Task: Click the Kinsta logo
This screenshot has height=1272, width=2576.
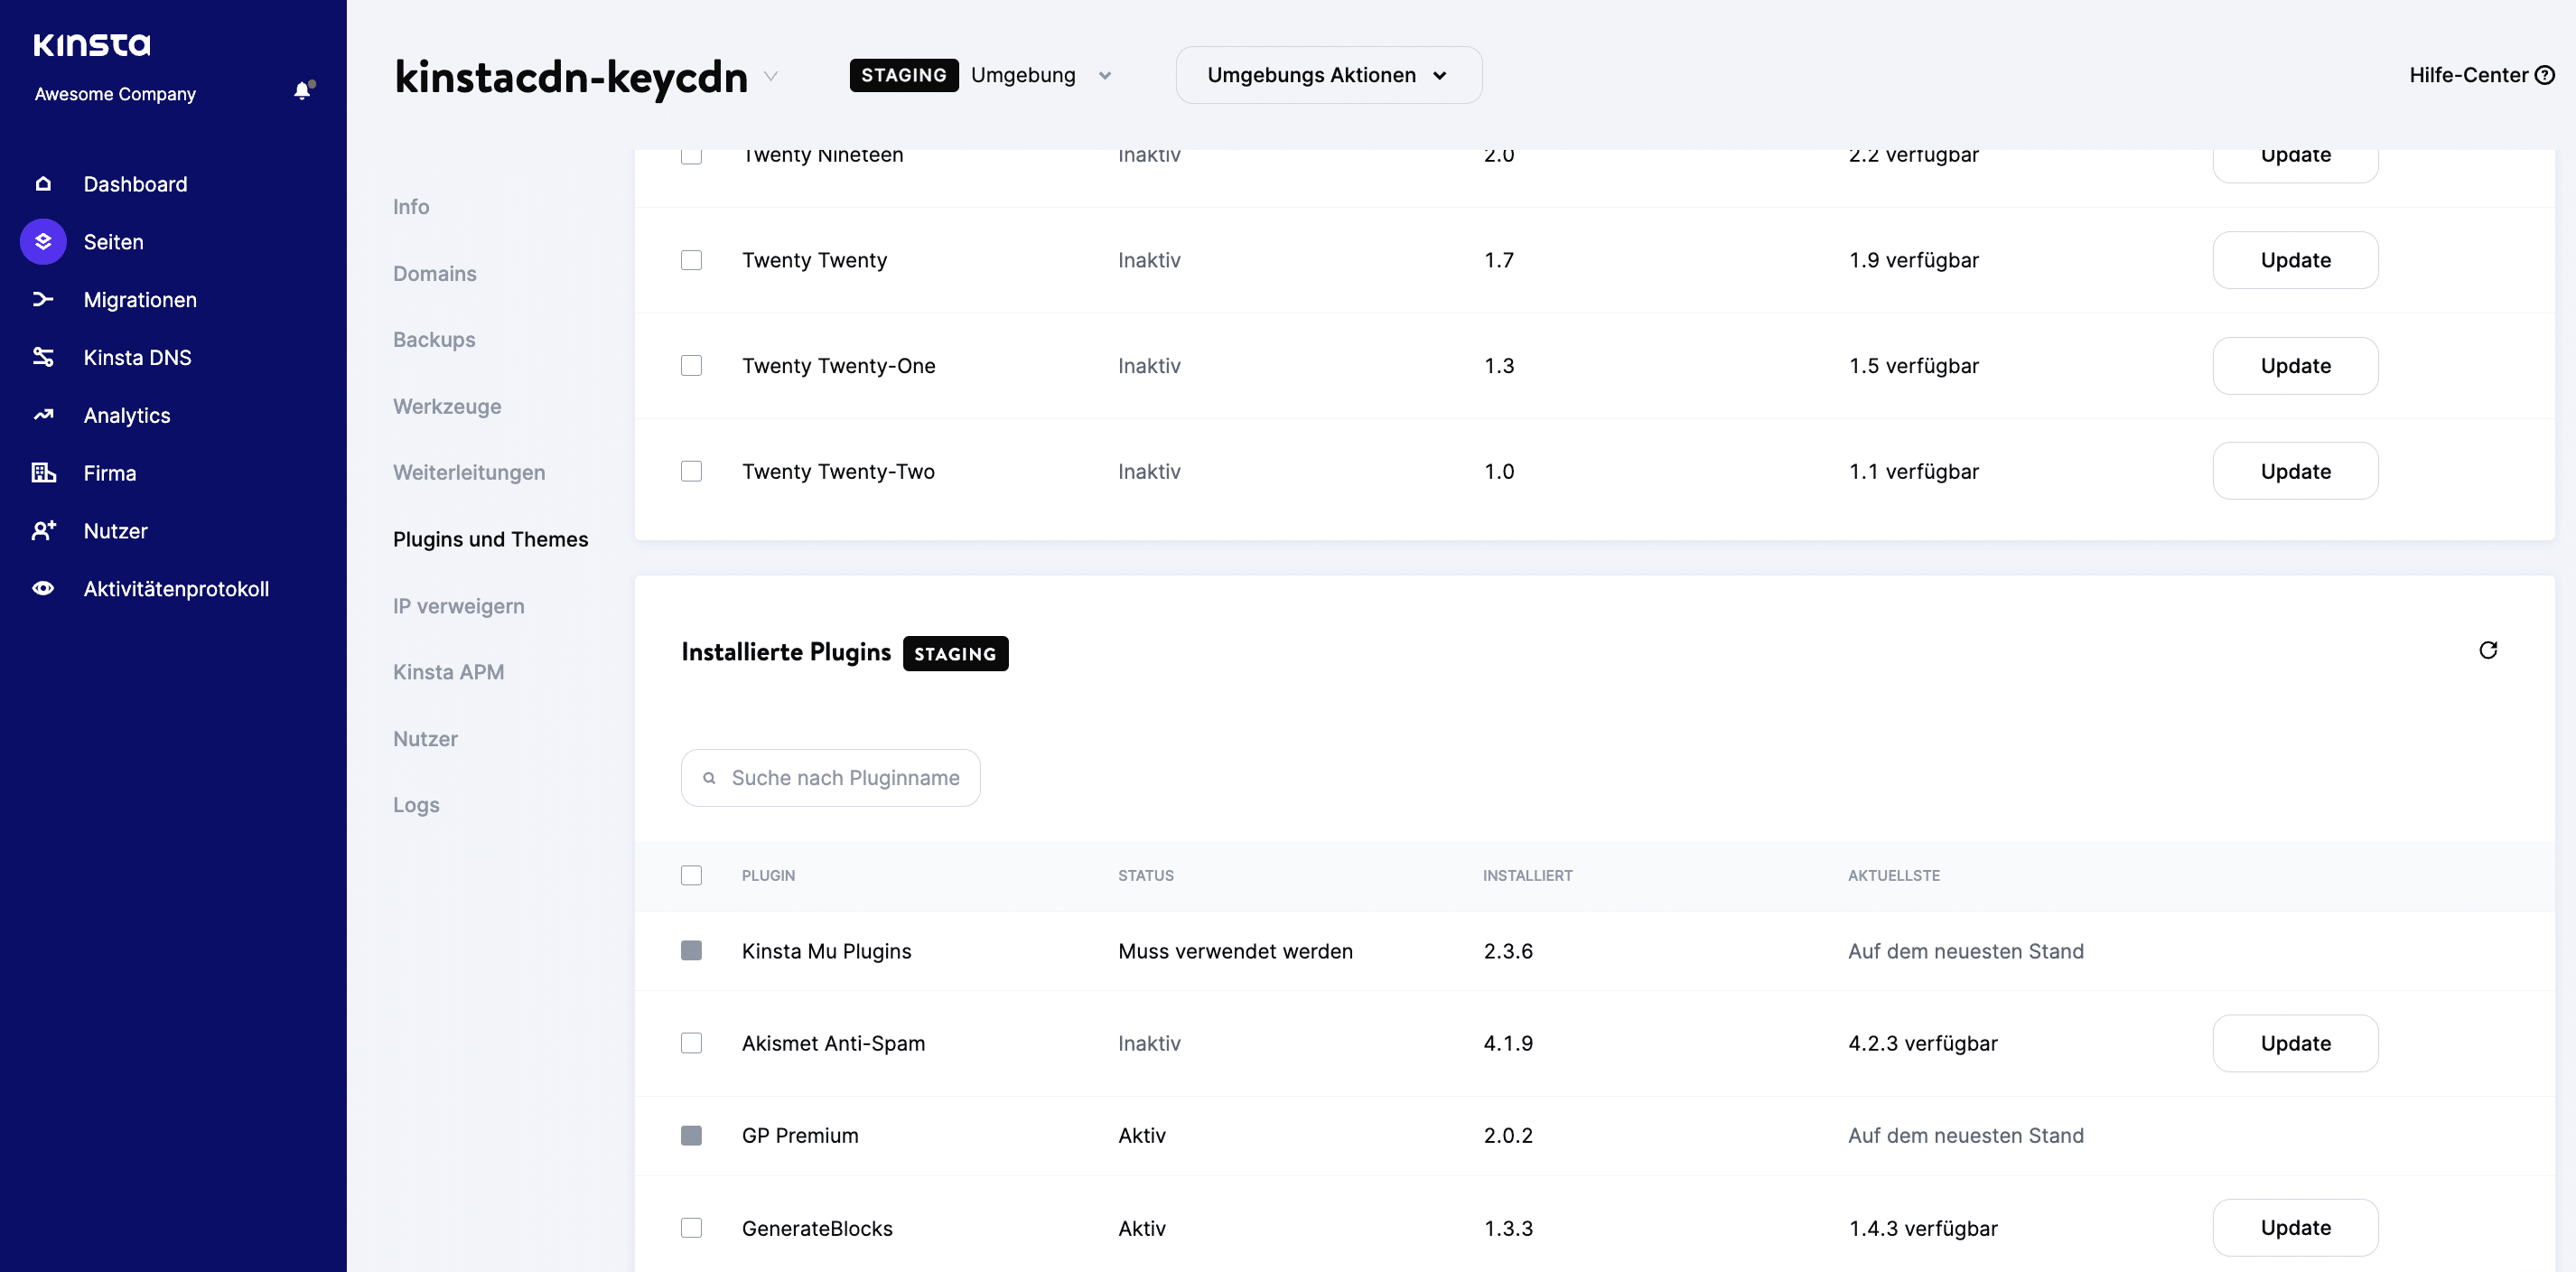Action: coord(92,45)
